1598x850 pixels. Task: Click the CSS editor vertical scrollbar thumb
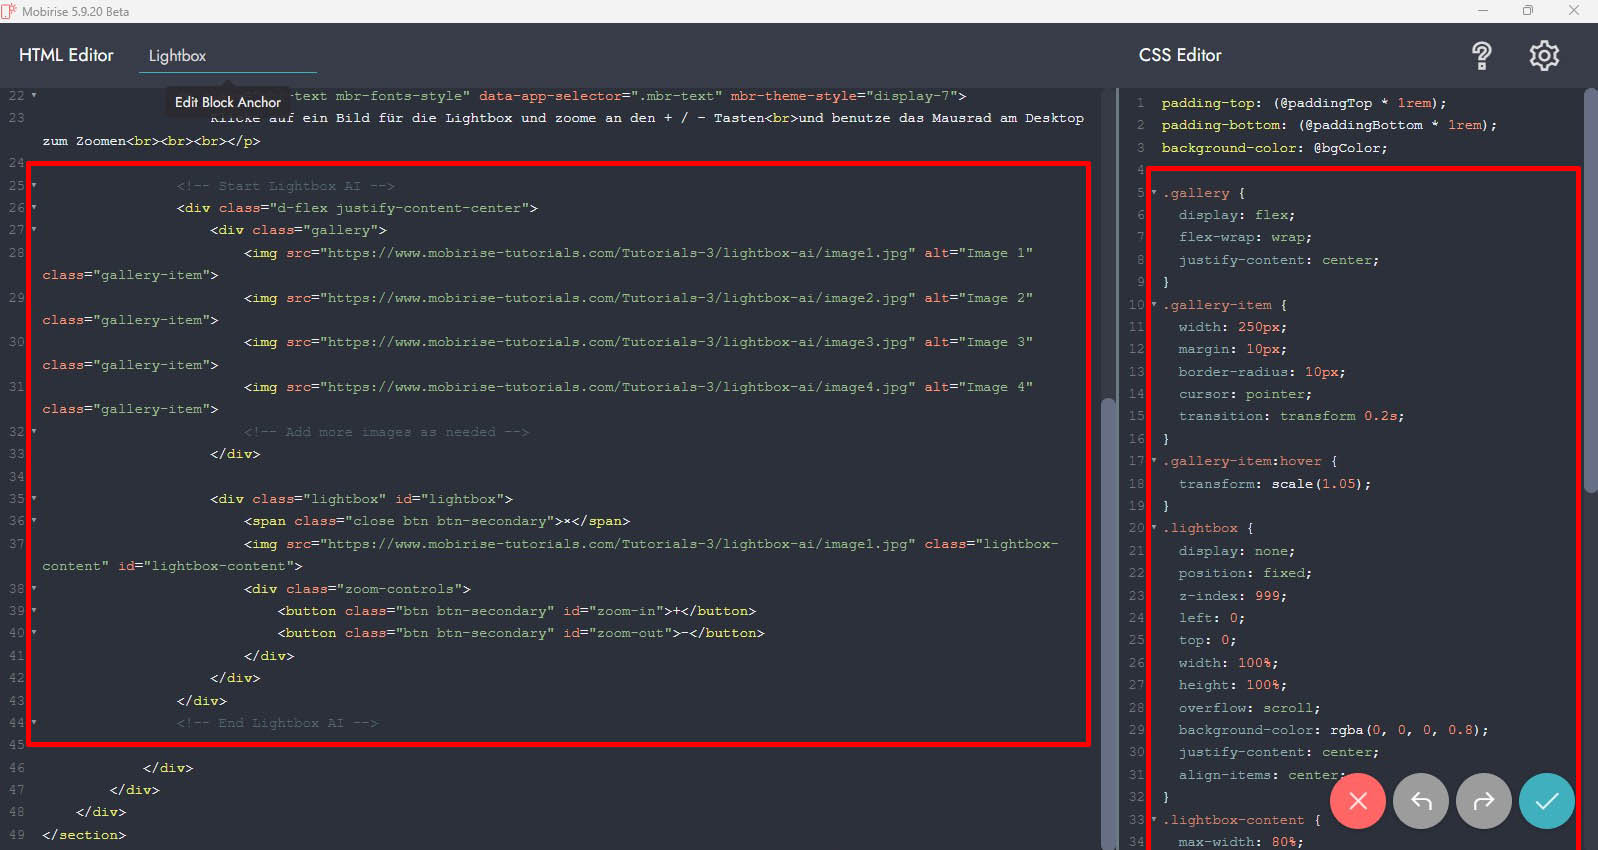(x=1590, y=290)
